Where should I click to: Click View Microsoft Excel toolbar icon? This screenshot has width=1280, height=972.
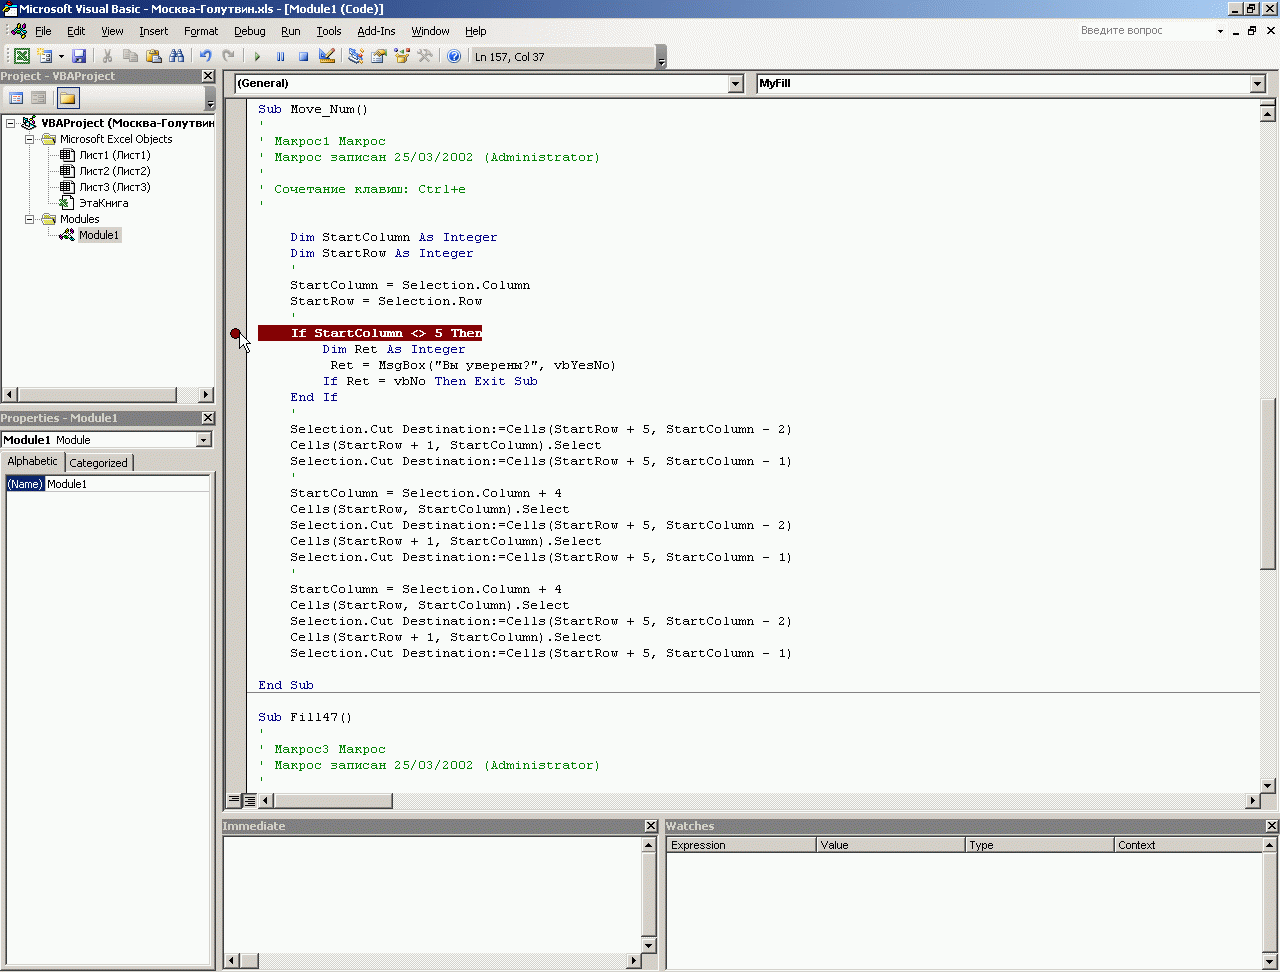click(21, 57)
